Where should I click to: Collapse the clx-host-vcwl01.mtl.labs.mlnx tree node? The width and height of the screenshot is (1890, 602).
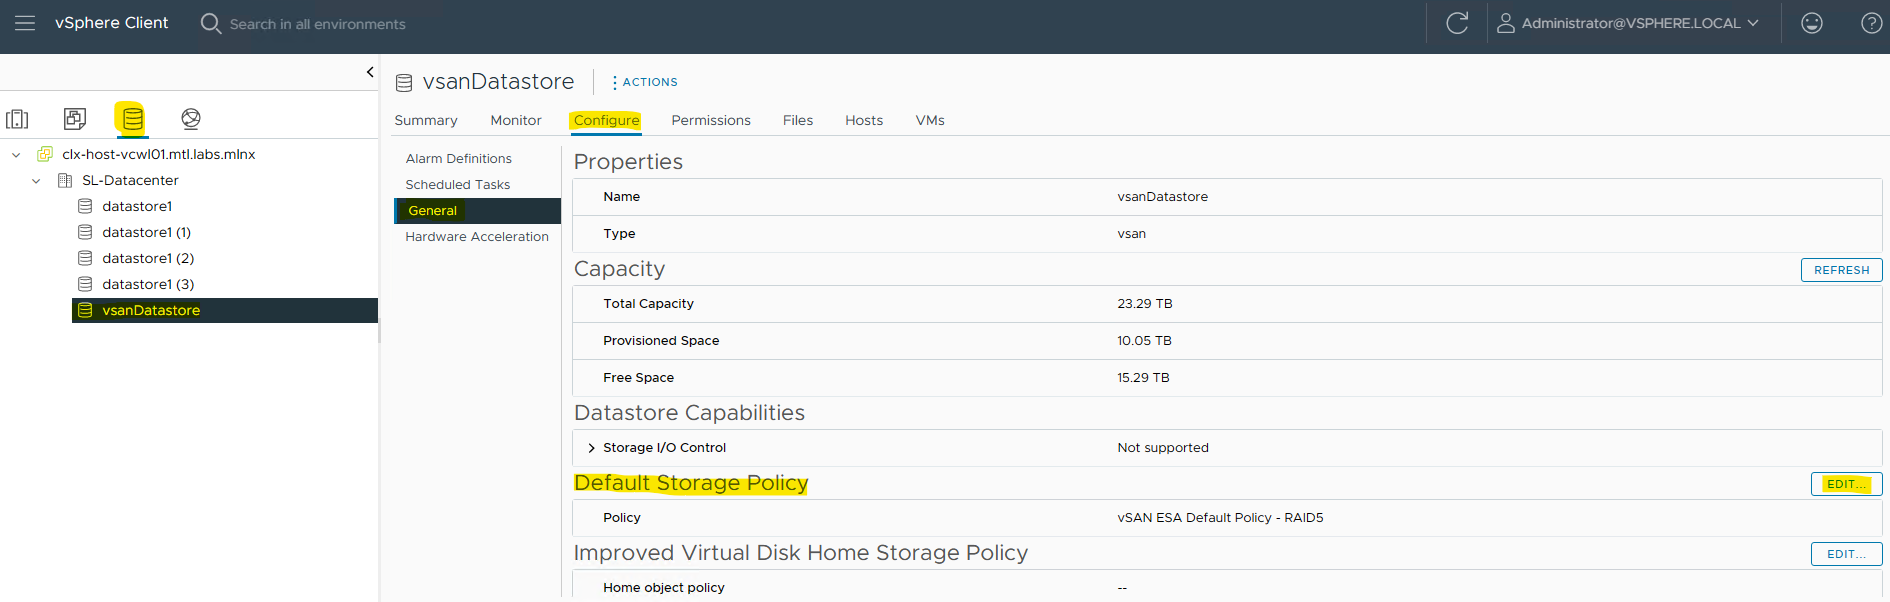click(x=16, y=155)
